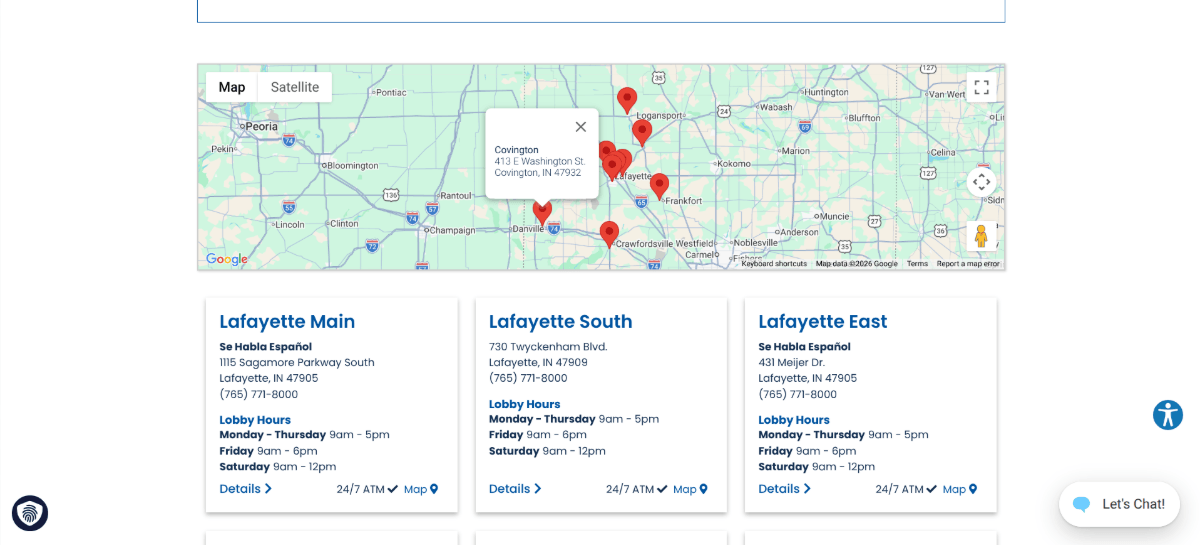This screenshot has height=545, width=1200.
Task: Click Map pin link for Lafayette South
Action: pos(690,489)
